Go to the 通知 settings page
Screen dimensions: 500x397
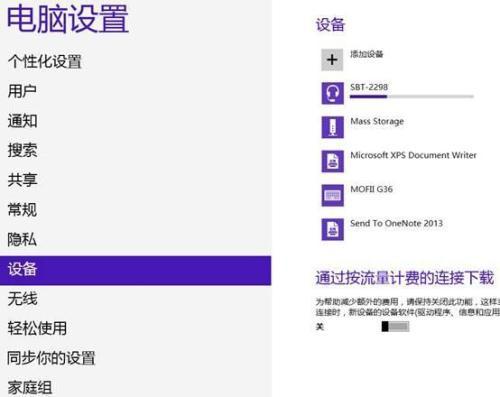(x=22, y=121)
